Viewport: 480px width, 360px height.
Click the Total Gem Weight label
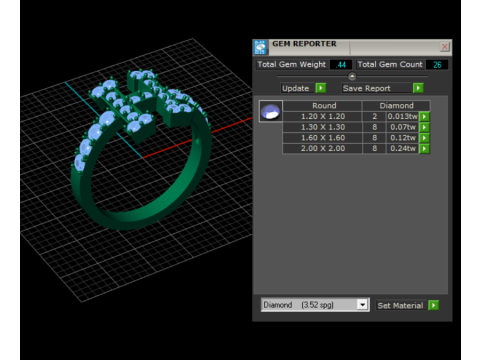coord(292,64)
